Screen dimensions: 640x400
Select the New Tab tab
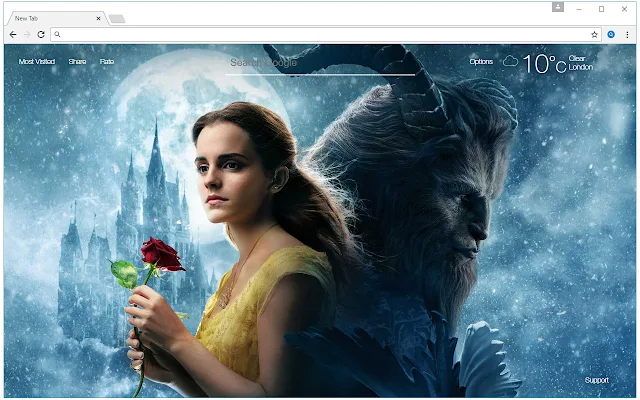(x=57, y=18)
